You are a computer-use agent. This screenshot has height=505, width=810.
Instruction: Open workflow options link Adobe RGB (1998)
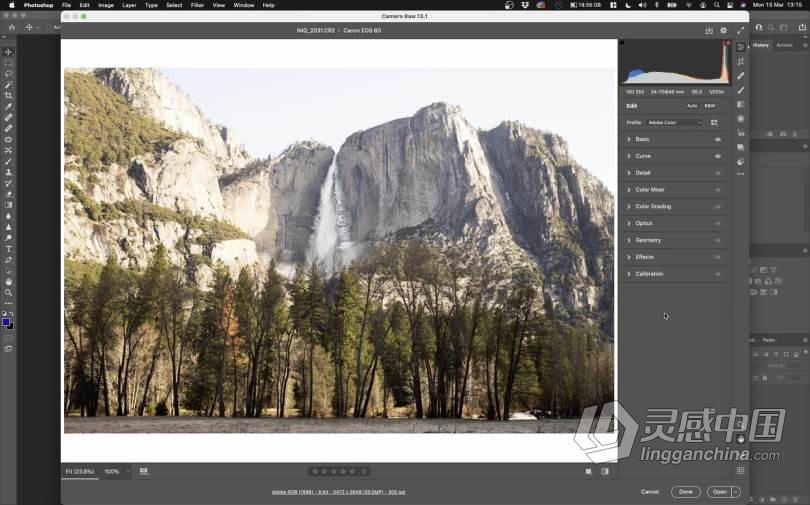[338, 492]
